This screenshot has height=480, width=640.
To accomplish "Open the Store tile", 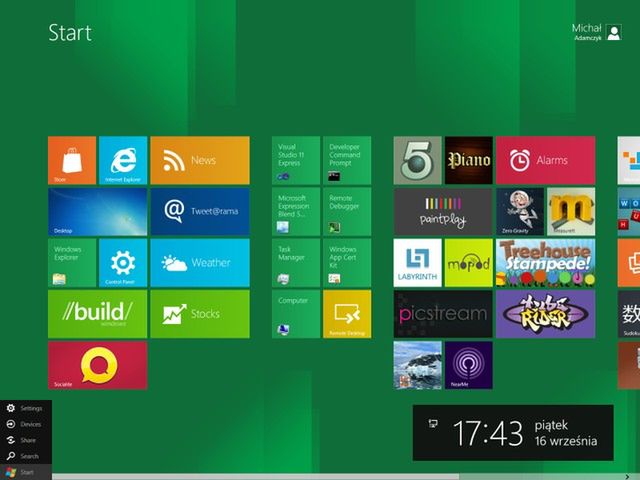I will click(x=72, y=160).
